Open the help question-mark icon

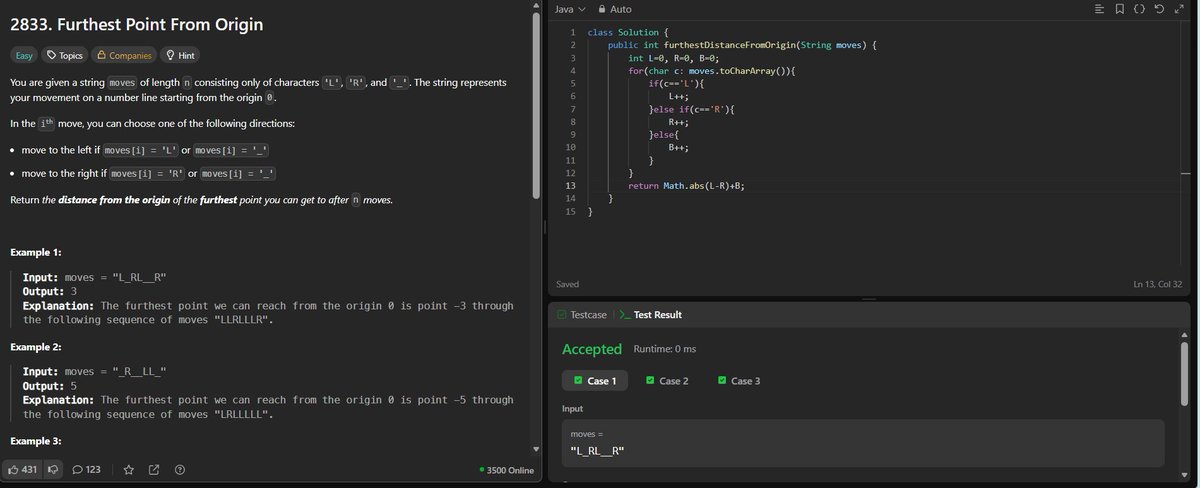(179, 469)
